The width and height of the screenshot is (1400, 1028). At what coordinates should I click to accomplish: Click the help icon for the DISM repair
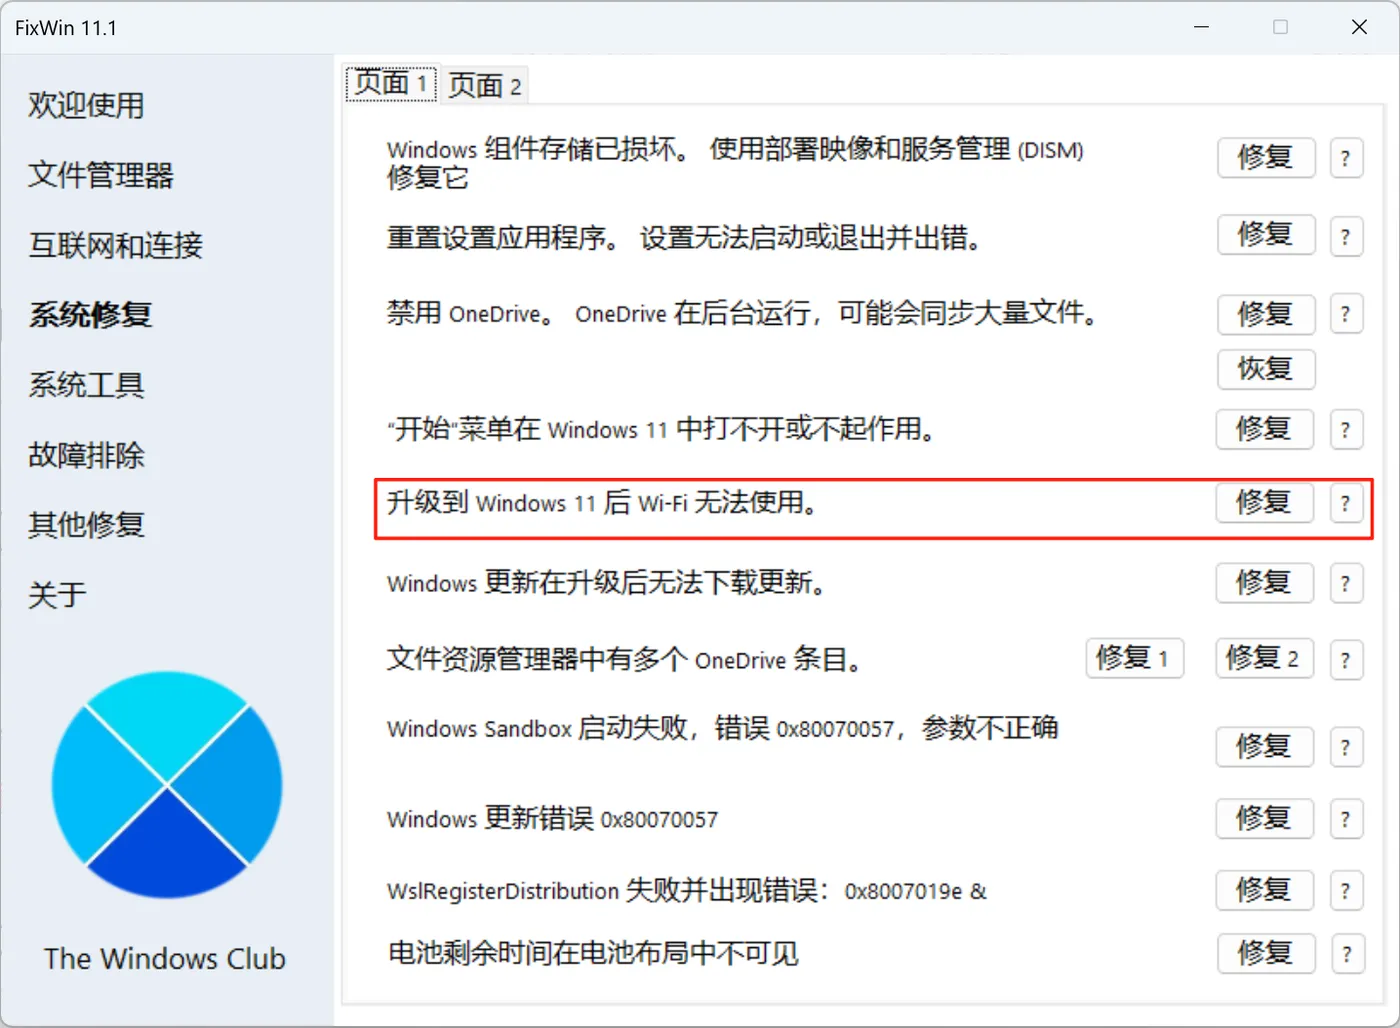(x=1346, y=158)
